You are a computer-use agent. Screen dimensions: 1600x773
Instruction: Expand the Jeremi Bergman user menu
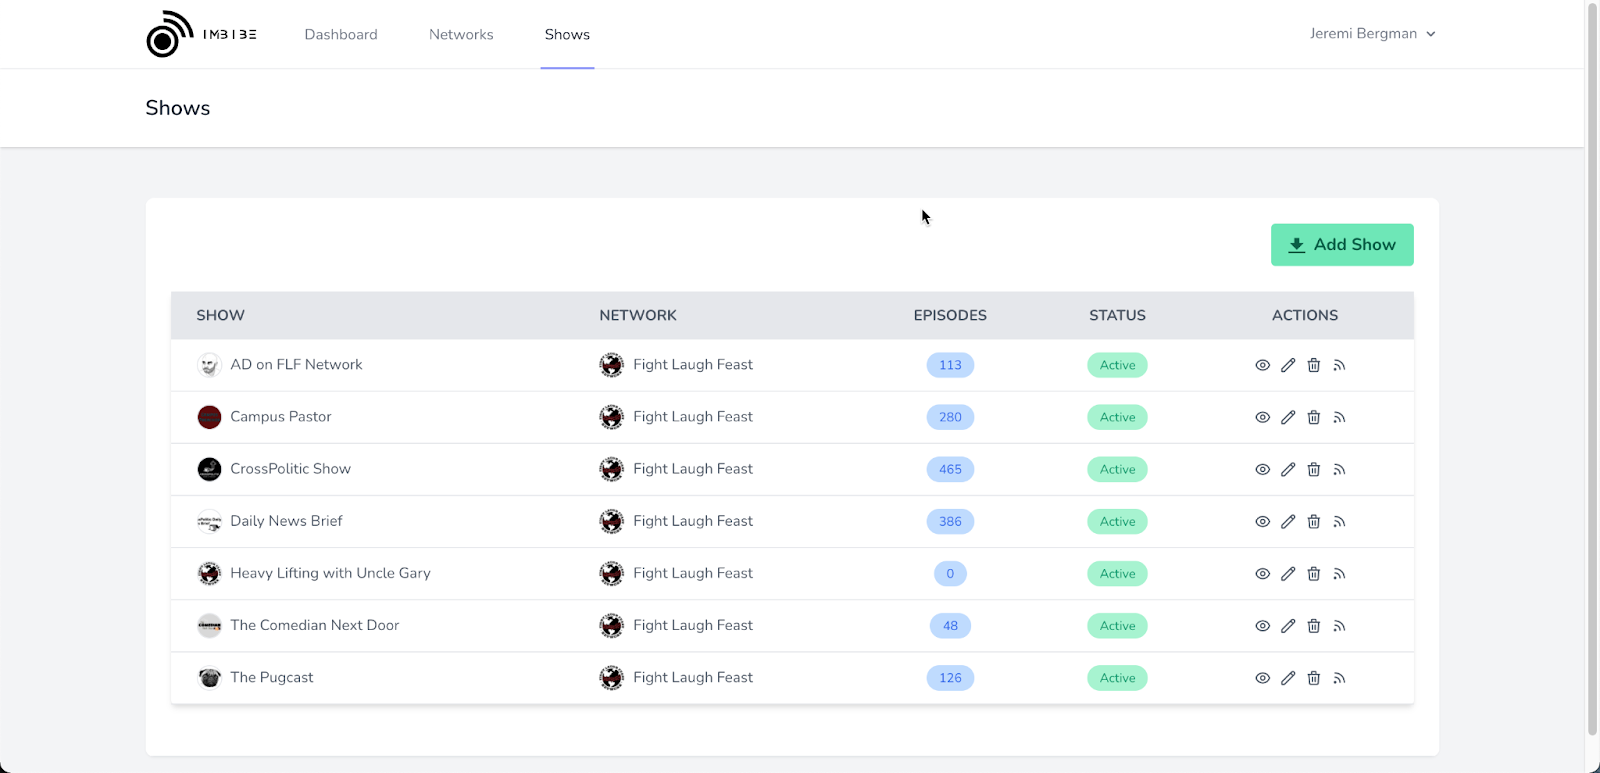click(x=1373, y=33)
